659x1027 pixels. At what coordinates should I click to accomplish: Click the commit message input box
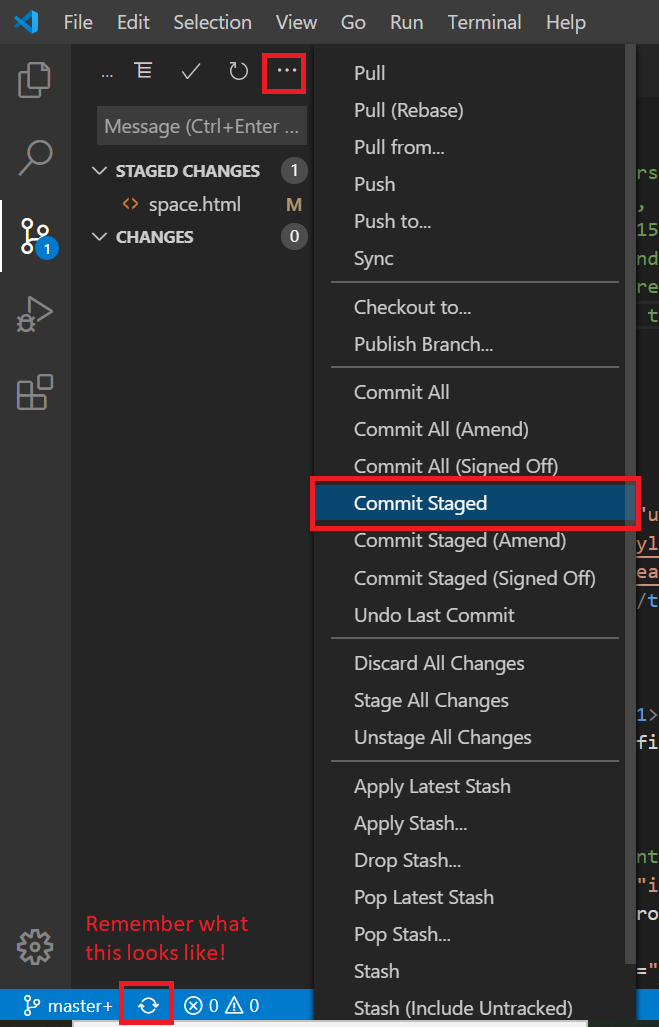(x=201, y=127)
